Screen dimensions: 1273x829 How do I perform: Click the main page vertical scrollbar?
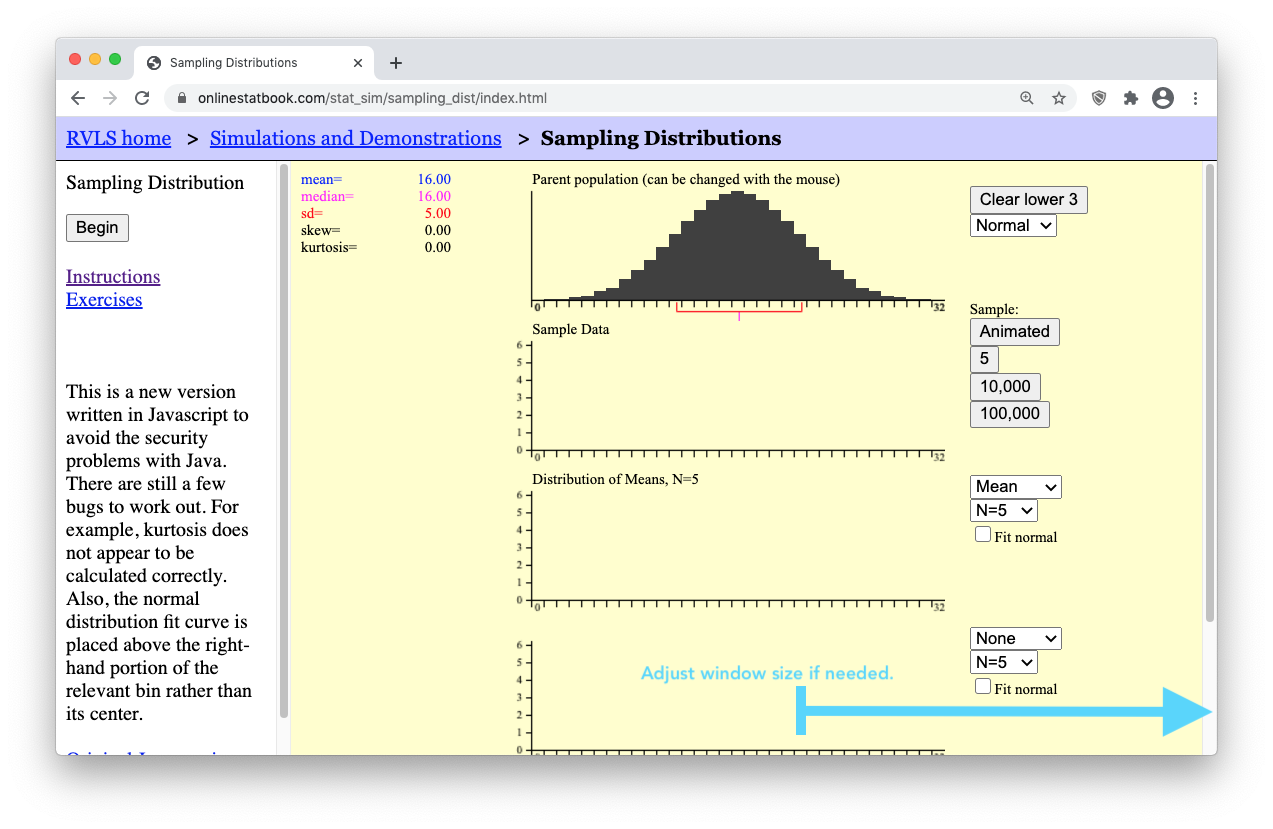[1209, 400]
